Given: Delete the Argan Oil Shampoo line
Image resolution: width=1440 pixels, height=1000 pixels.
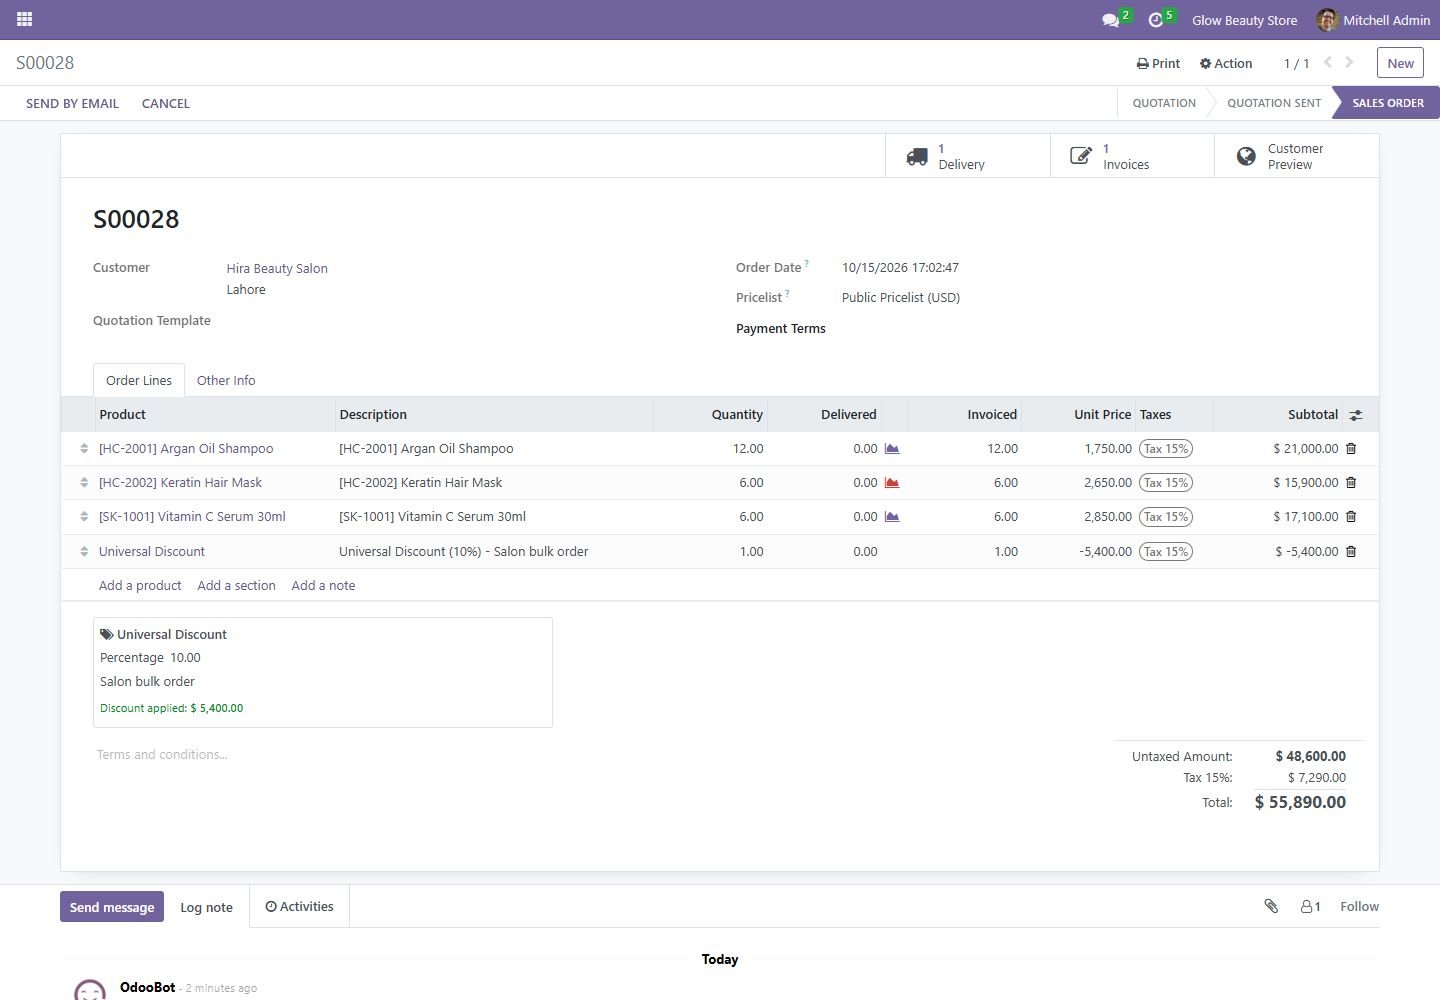Looking at the screenshot, I should 1351,449.
